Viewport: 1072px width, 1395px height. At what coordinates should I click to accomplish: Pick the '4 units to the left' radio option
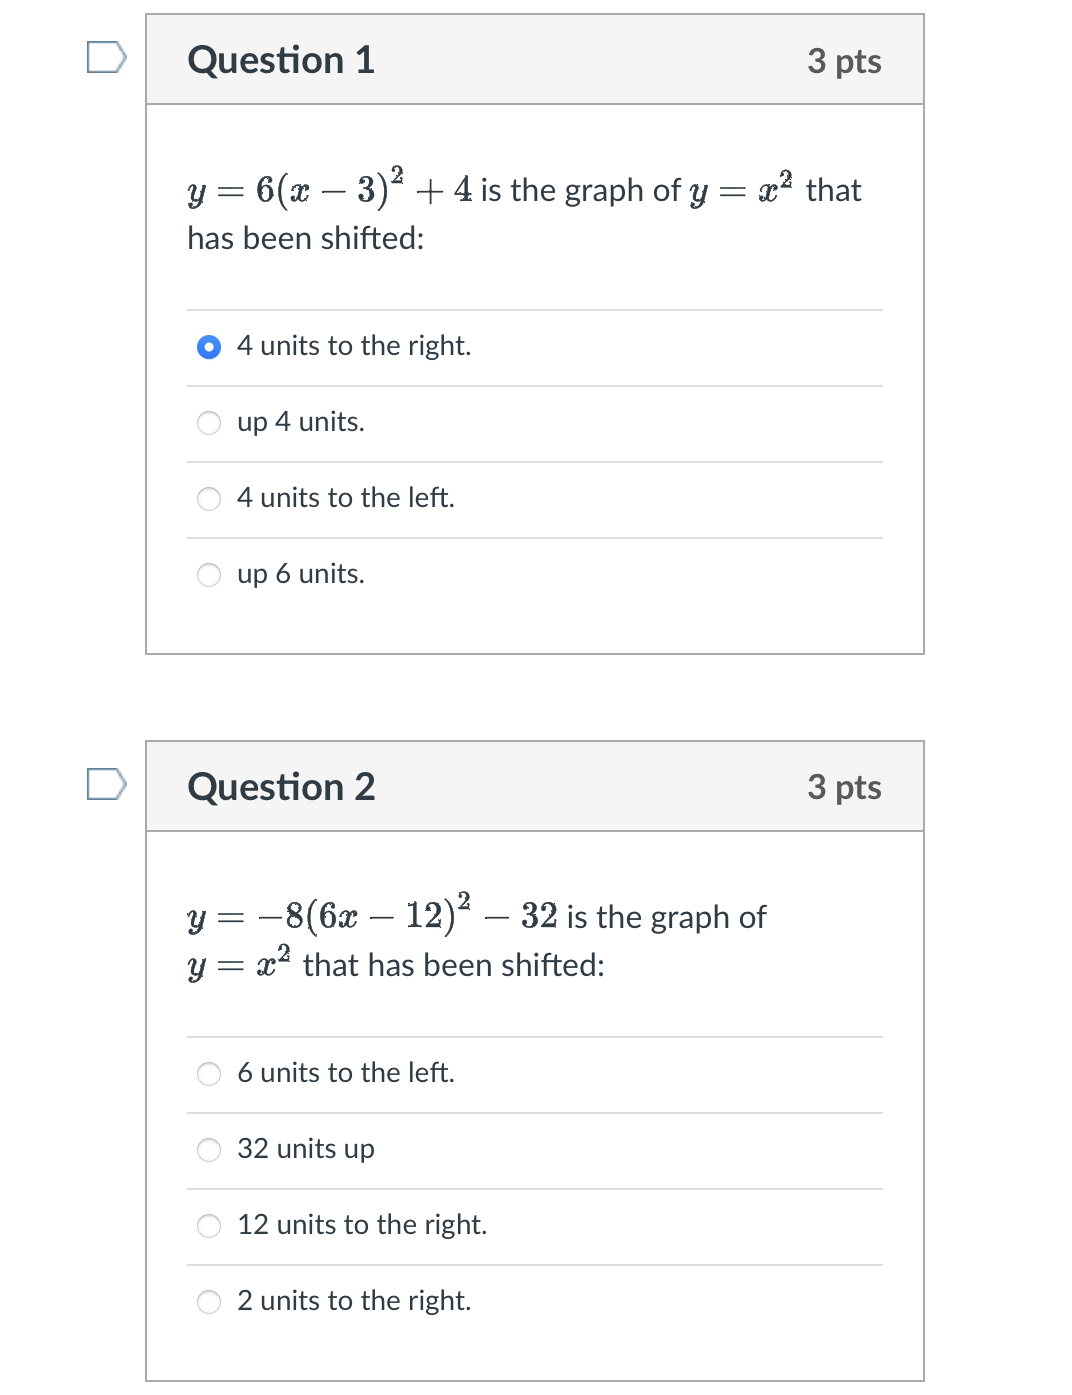tap(209, 499)
